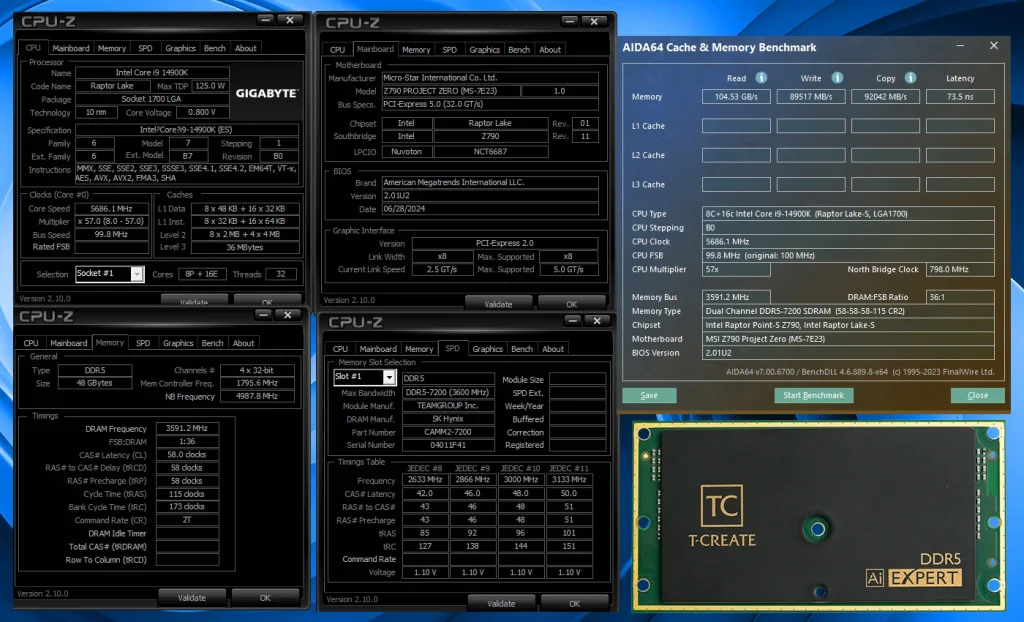This screenshot has width=1024, height=622.
Task: Click Save button in AIDA64 benchmark
Action: (x=649, y=395)
